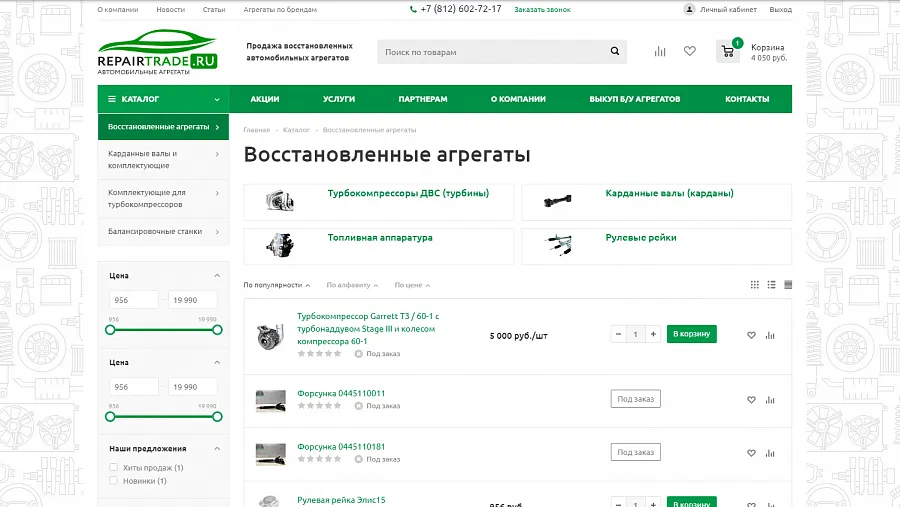Expand Восстановленные агрегаты sidebar submenu

click(218, 127)
